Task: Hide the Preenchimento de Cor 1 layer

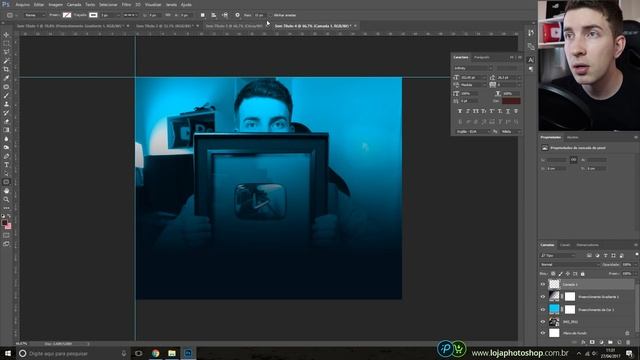Action: [543, 309]
